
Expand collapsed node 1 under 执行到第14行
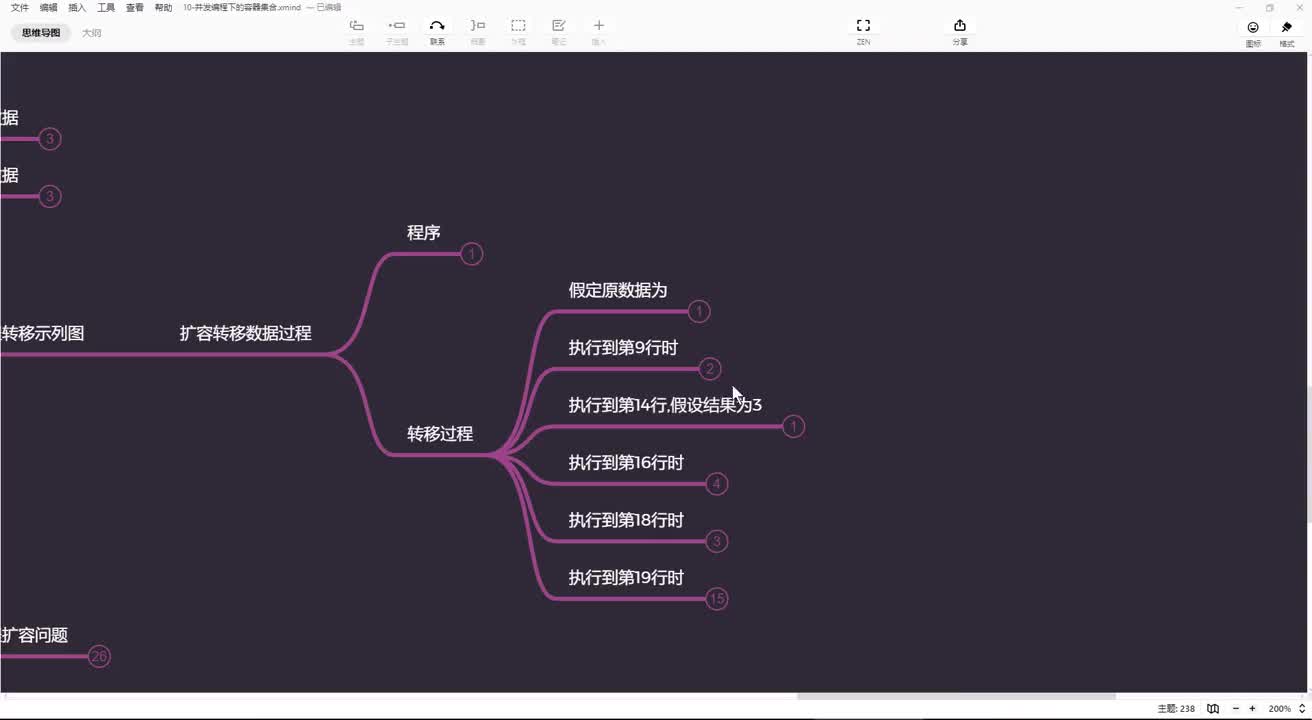(793, 427)
